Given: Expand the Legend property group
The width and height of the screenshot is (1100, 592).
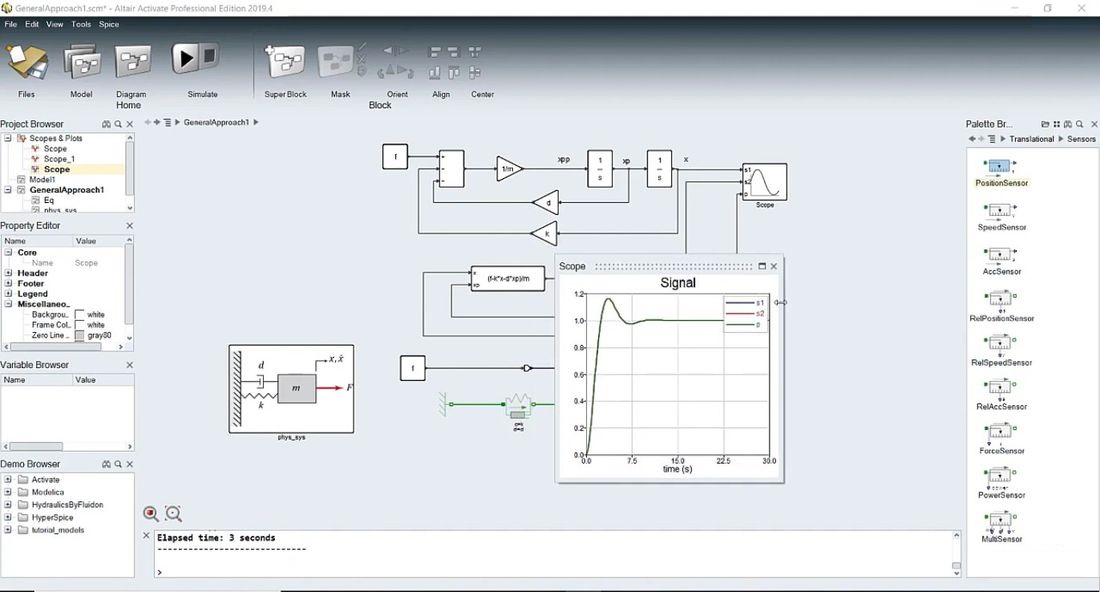Looking at the screenshot, I should pos(8,294).
